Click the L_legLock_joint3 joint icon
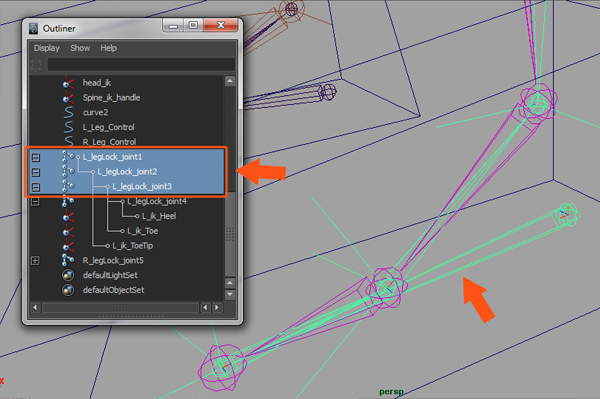The image size is (600, 399). pos(68,187)
